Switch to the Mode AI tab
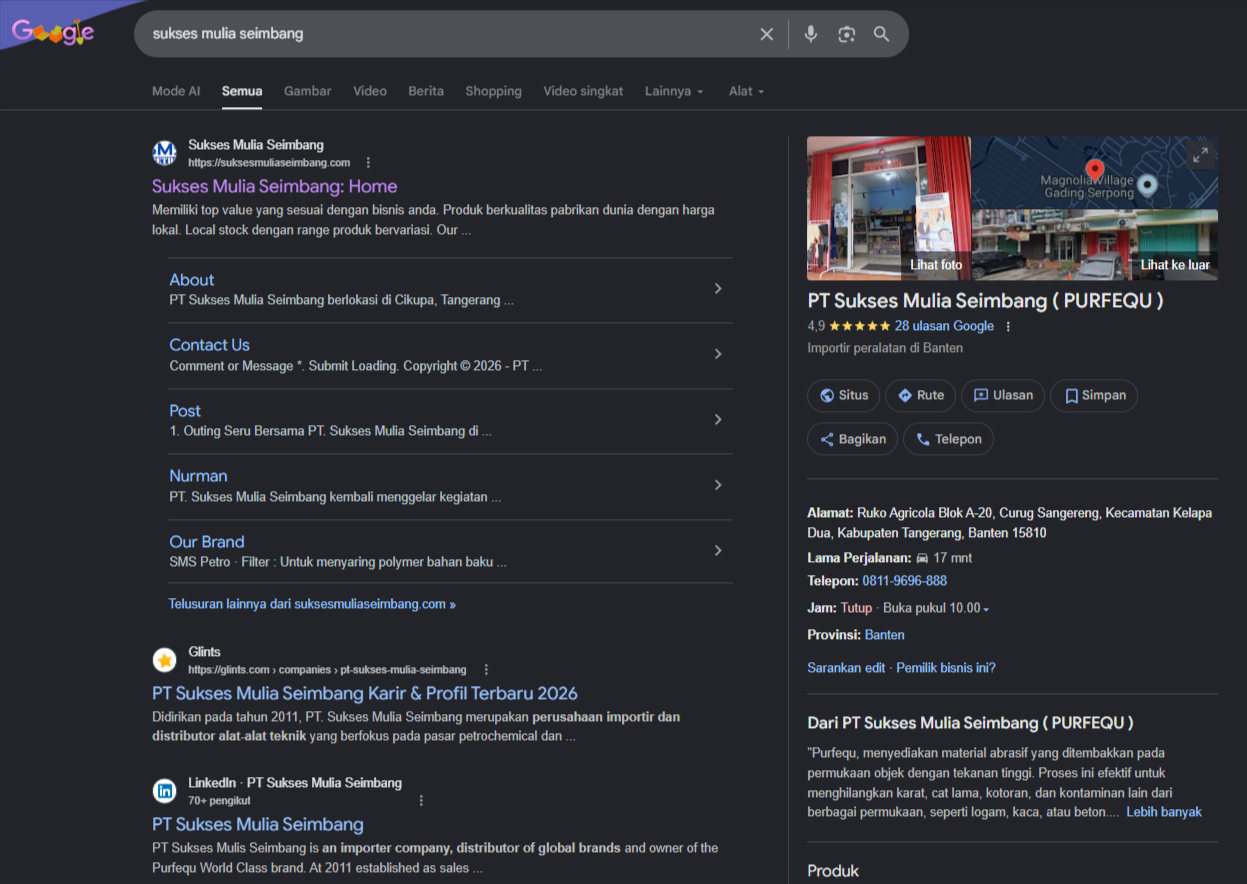The width and height of the screenshot is (1247, 884). click(176, 91)
